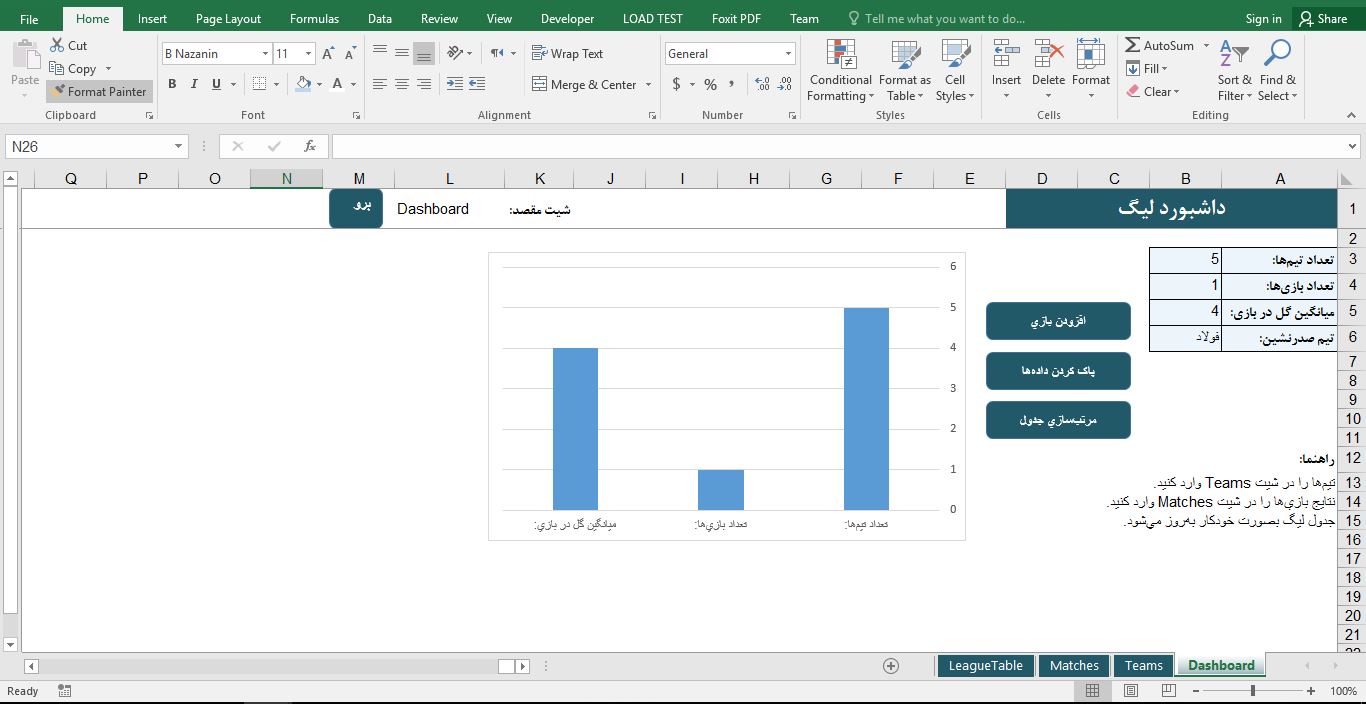
Task: Click the Copy icon
Action: coord(55,69)
